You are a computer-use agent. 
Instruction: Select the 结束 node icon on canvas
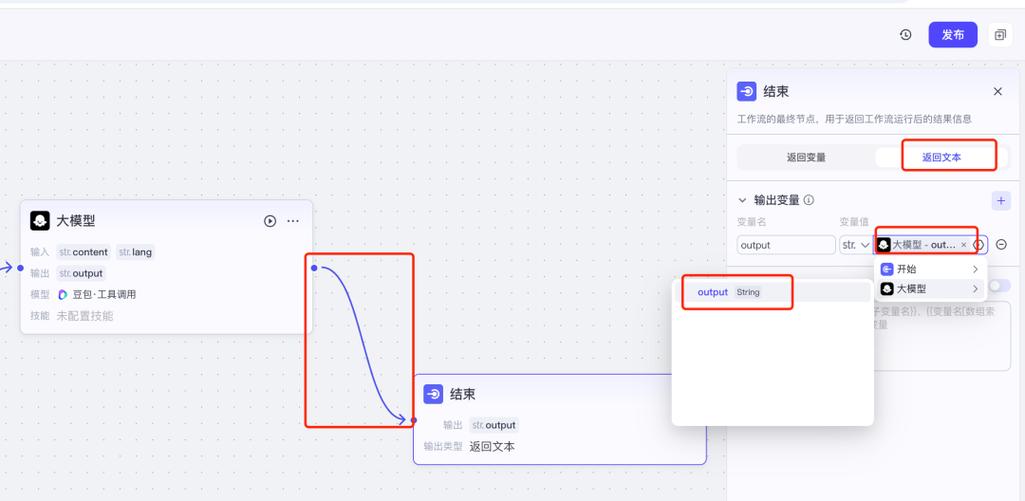tap(433, 394)
